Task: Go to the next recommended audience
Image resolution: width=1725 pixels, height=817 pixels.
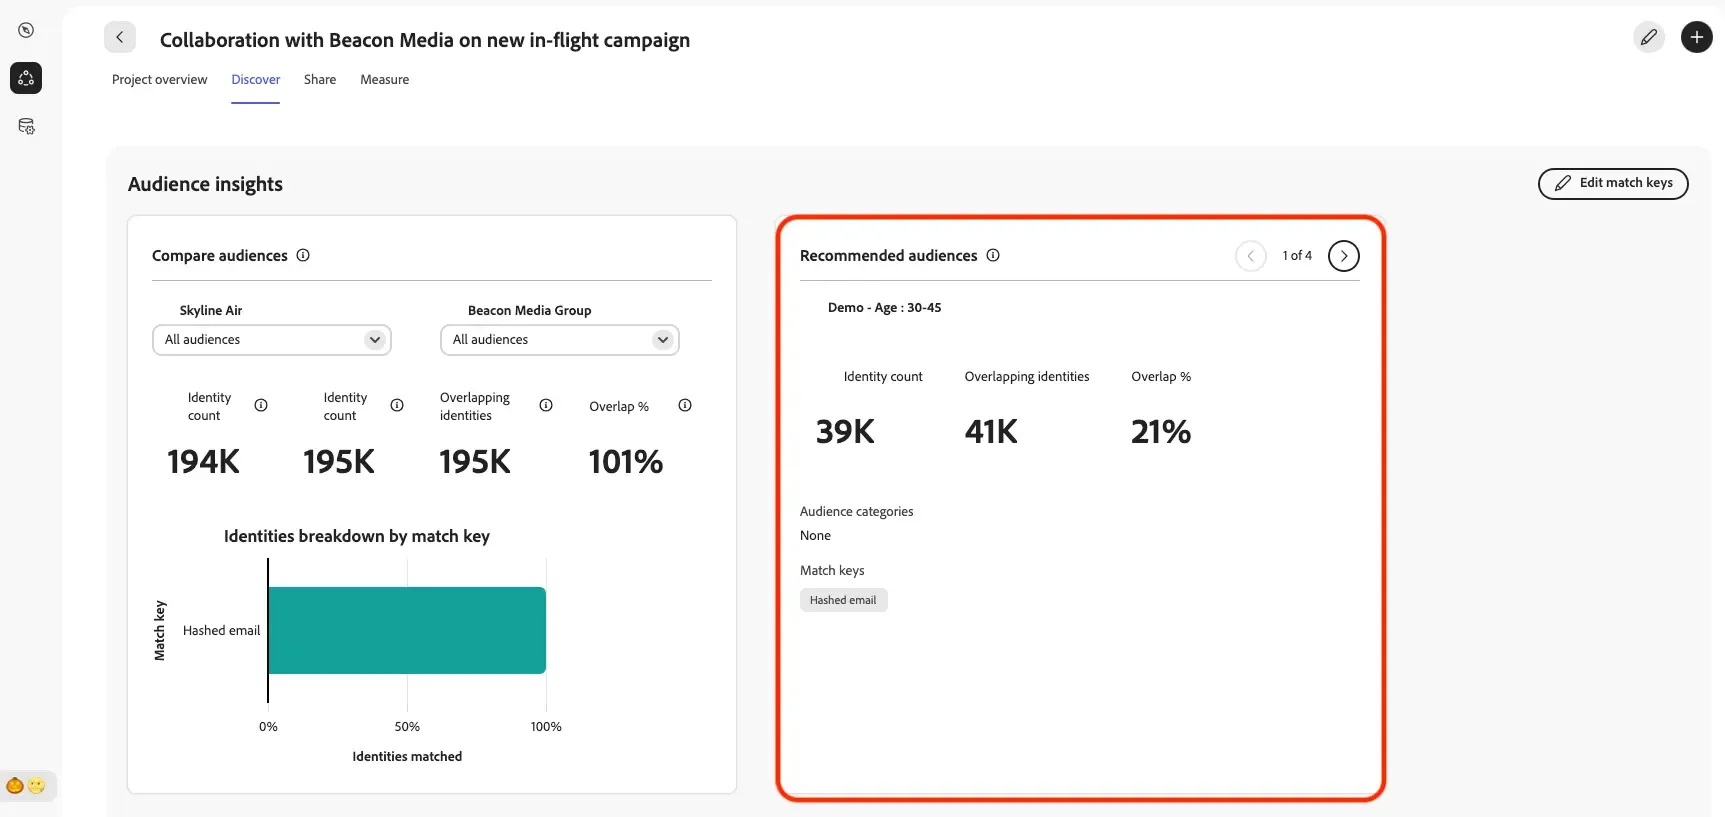Action: point(1344,256)
